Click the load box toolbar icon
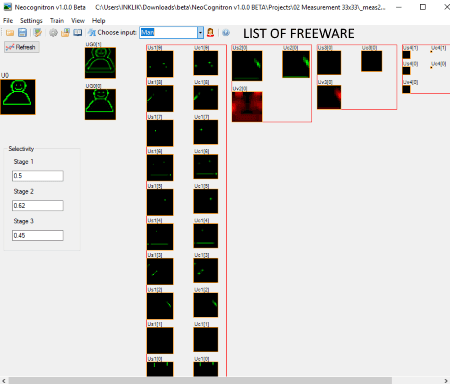Viewport: 450px width, 384px height. [x=65, y=33]
